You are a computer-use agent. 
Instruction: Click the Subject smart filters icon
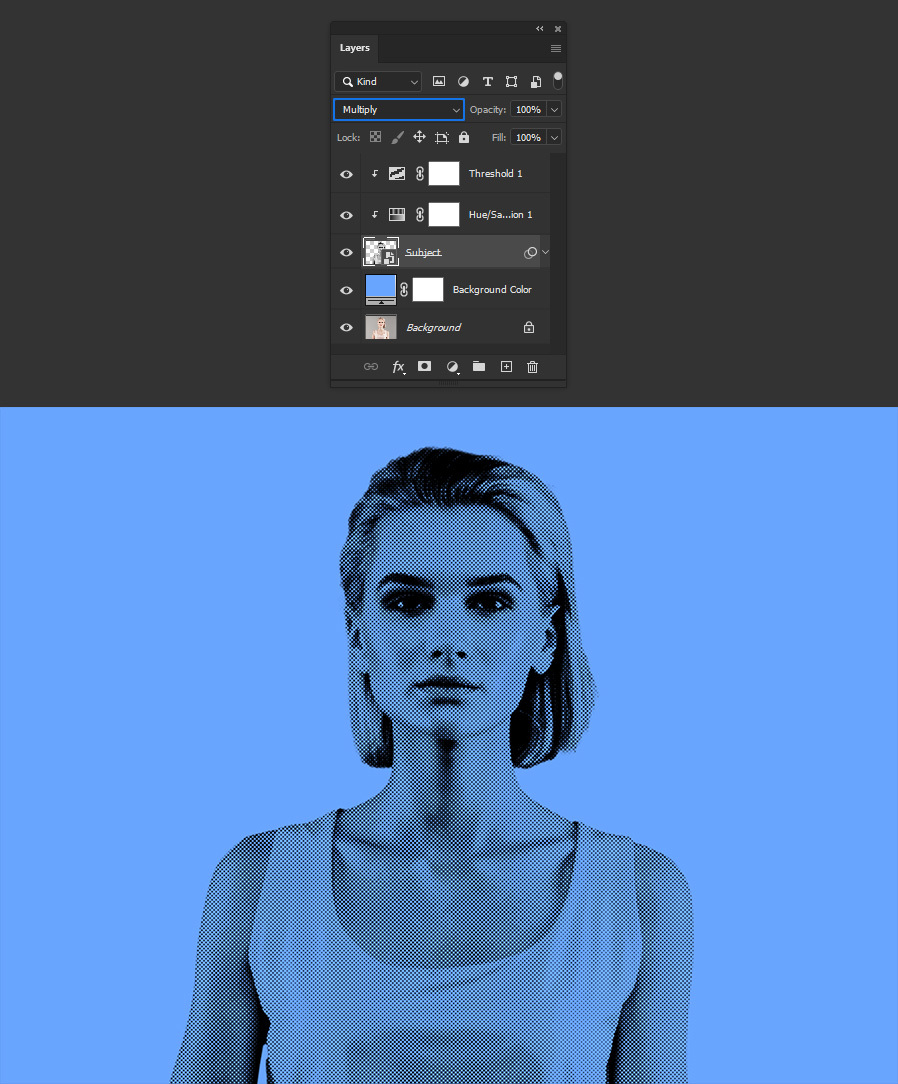click(x=530, y=252)
